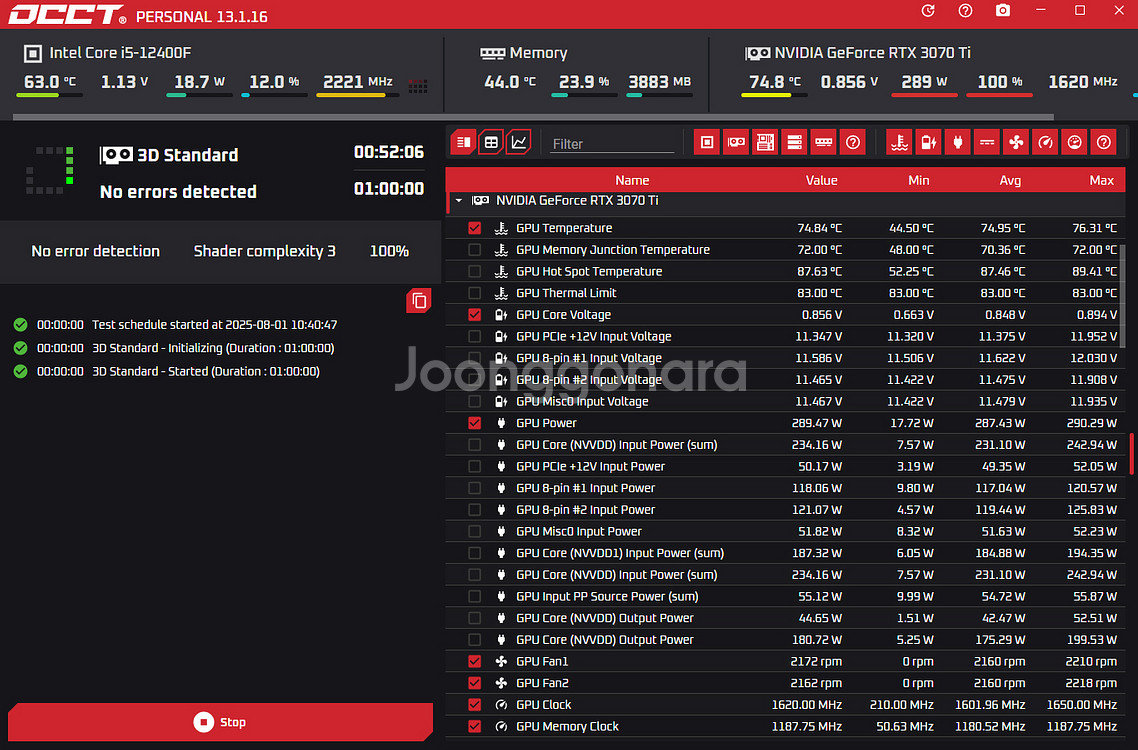Uncheck the GPU Fan2 checkbox
Viewport: 1138px width, 750px height.
point(475,683)
